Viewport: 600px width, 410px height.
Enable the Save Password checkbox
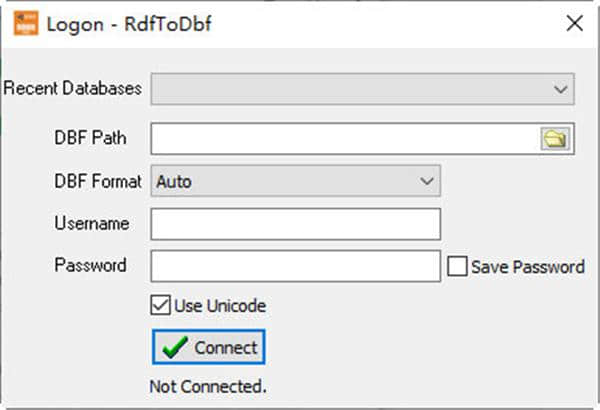click(x=457, y=267)
